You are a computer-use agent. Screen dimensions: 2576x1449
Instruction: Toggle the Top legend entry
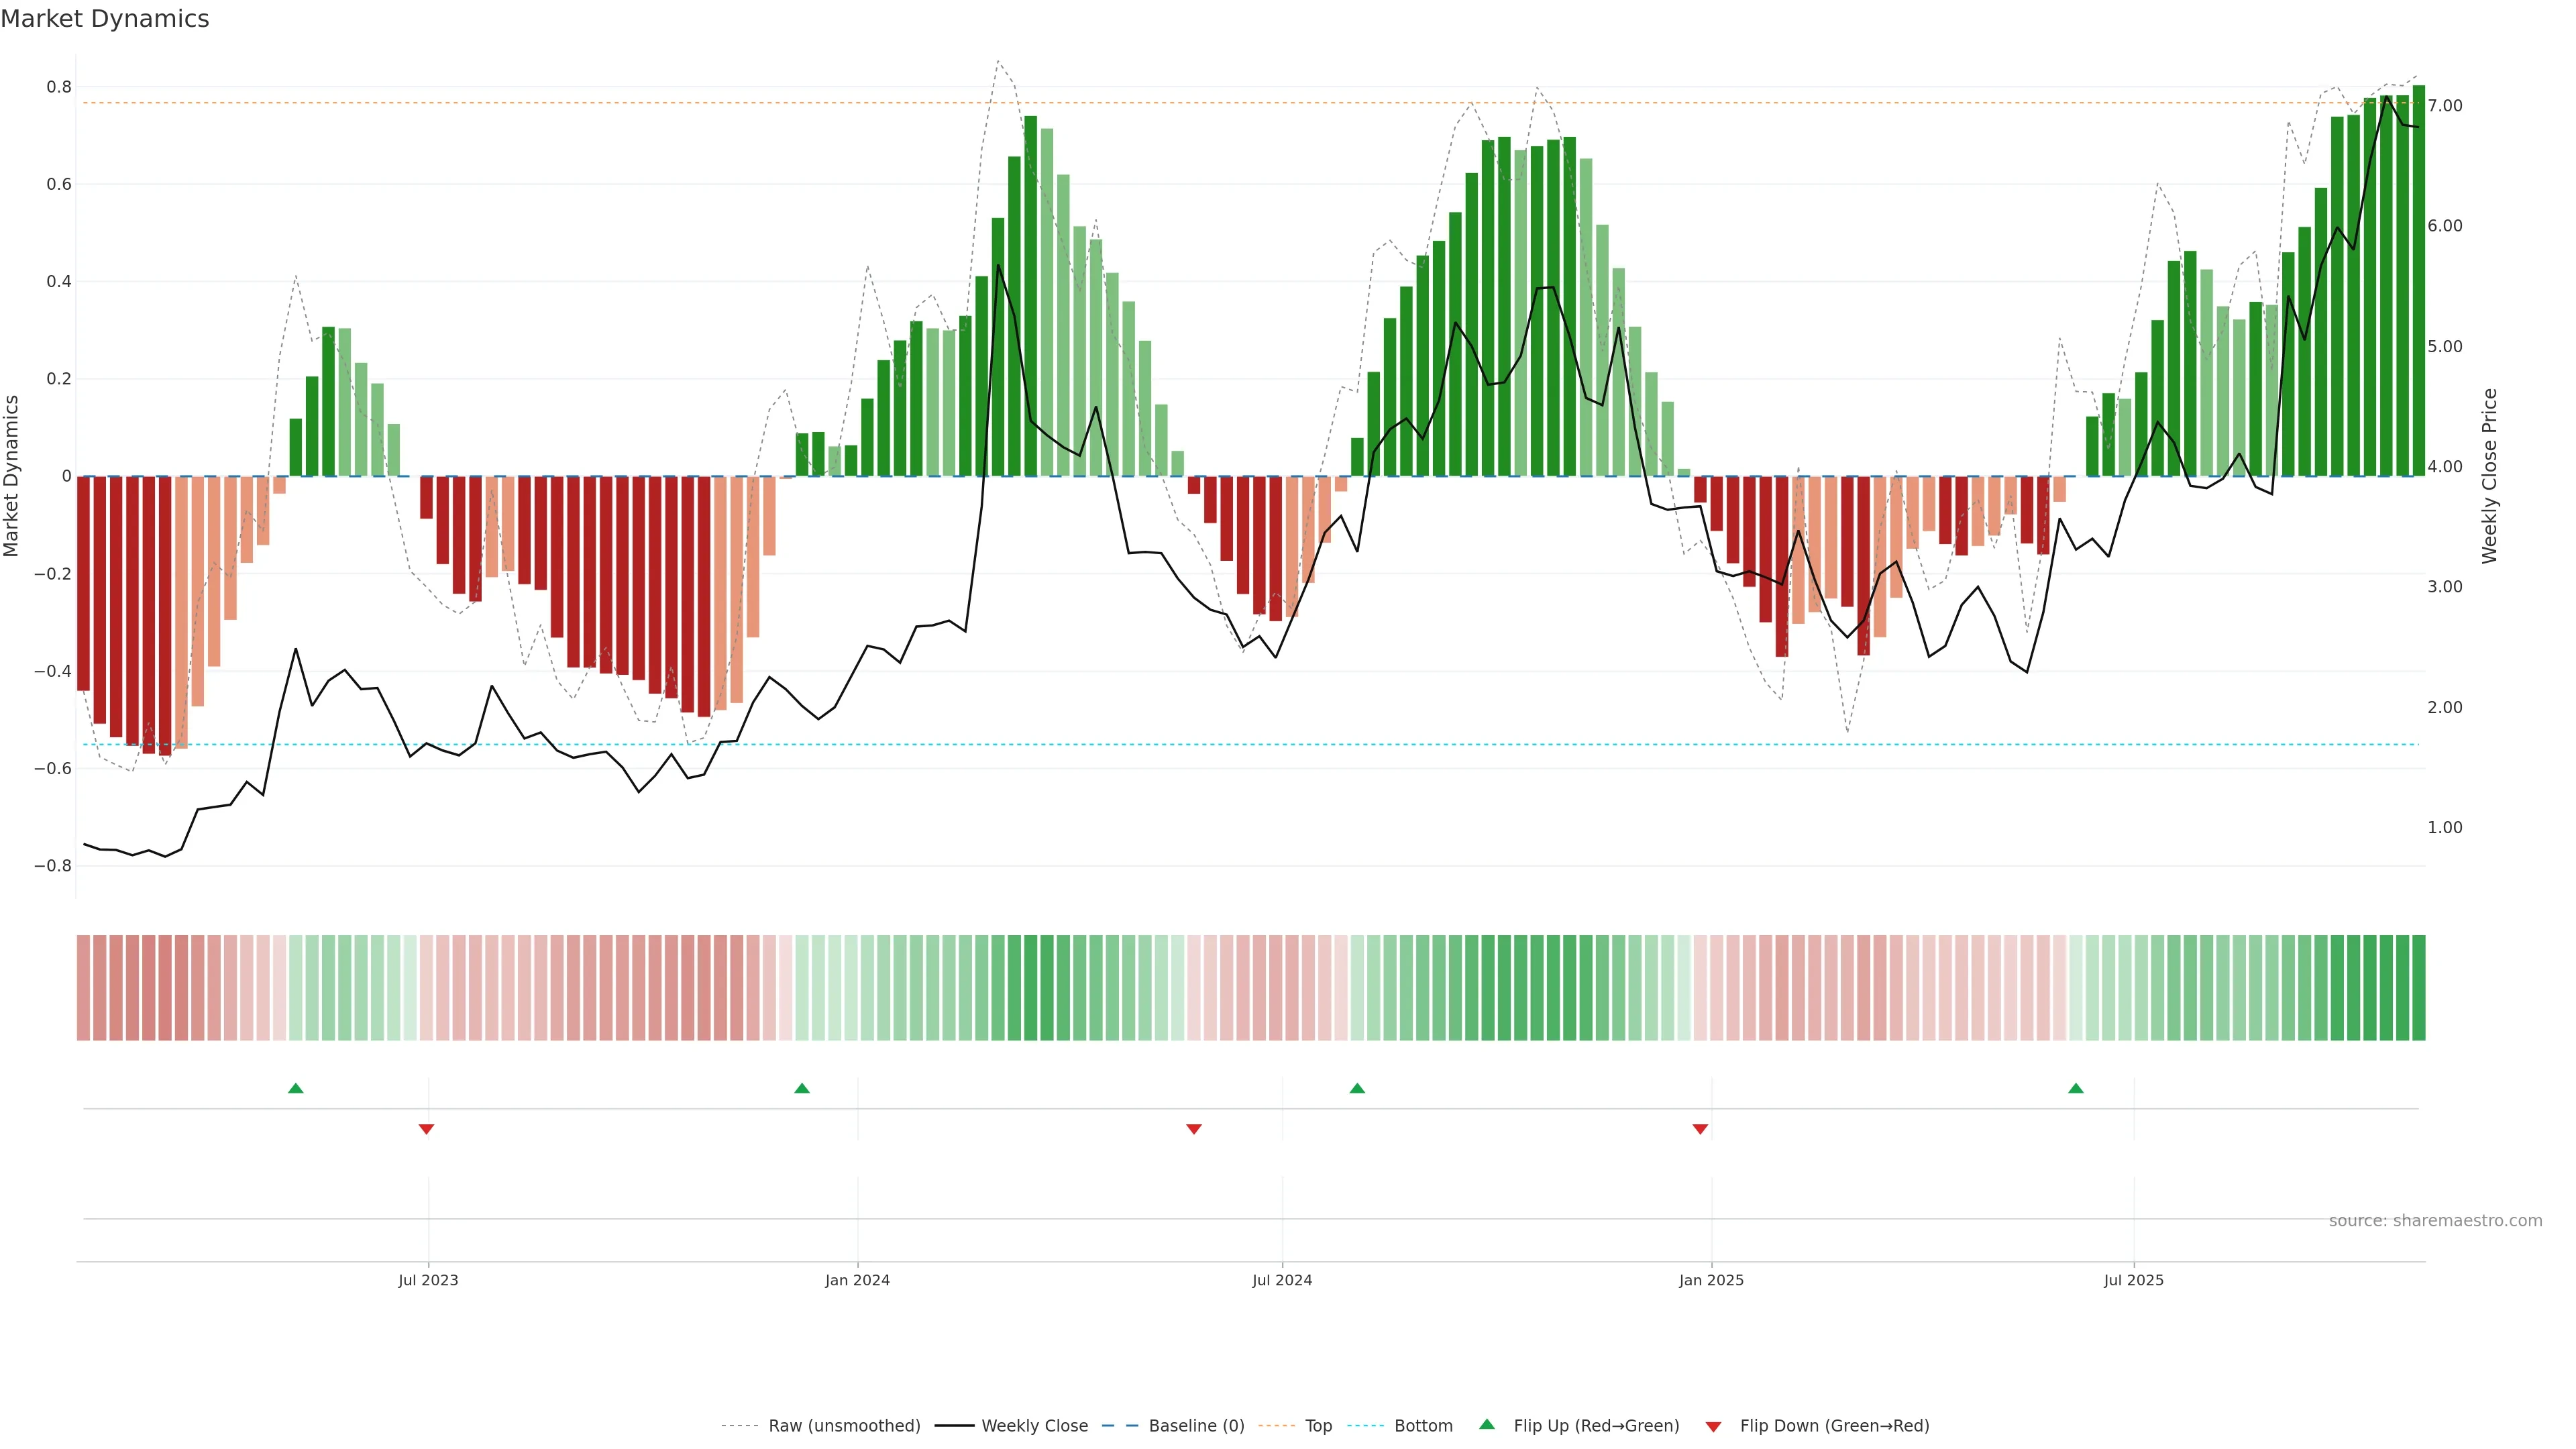[1318, 1426]
